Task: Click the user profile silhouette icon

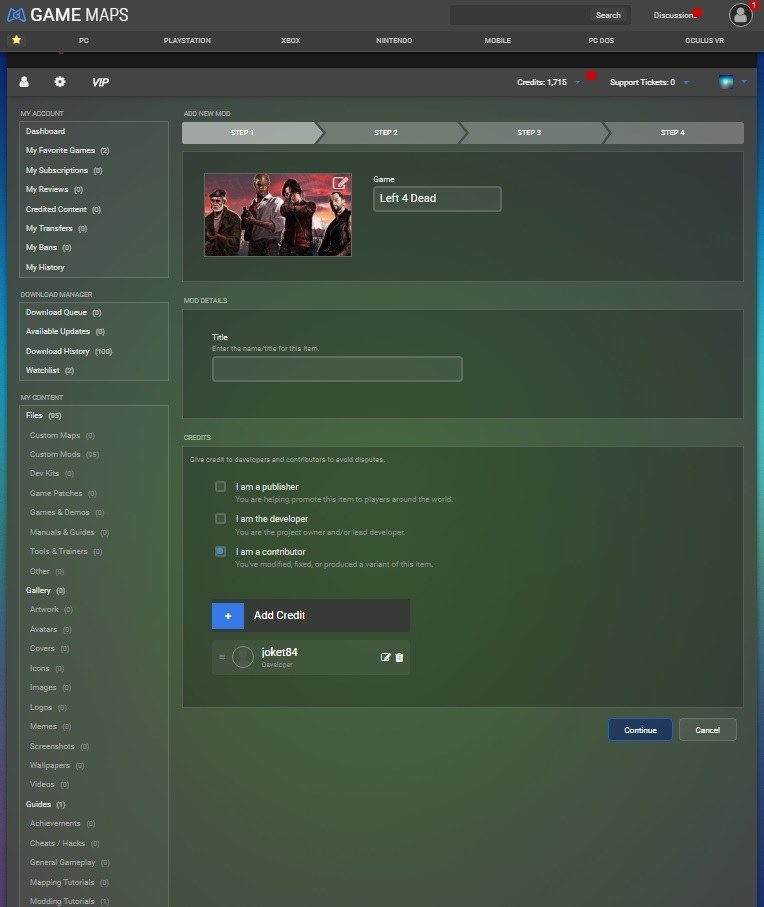Action: point(24,82)
